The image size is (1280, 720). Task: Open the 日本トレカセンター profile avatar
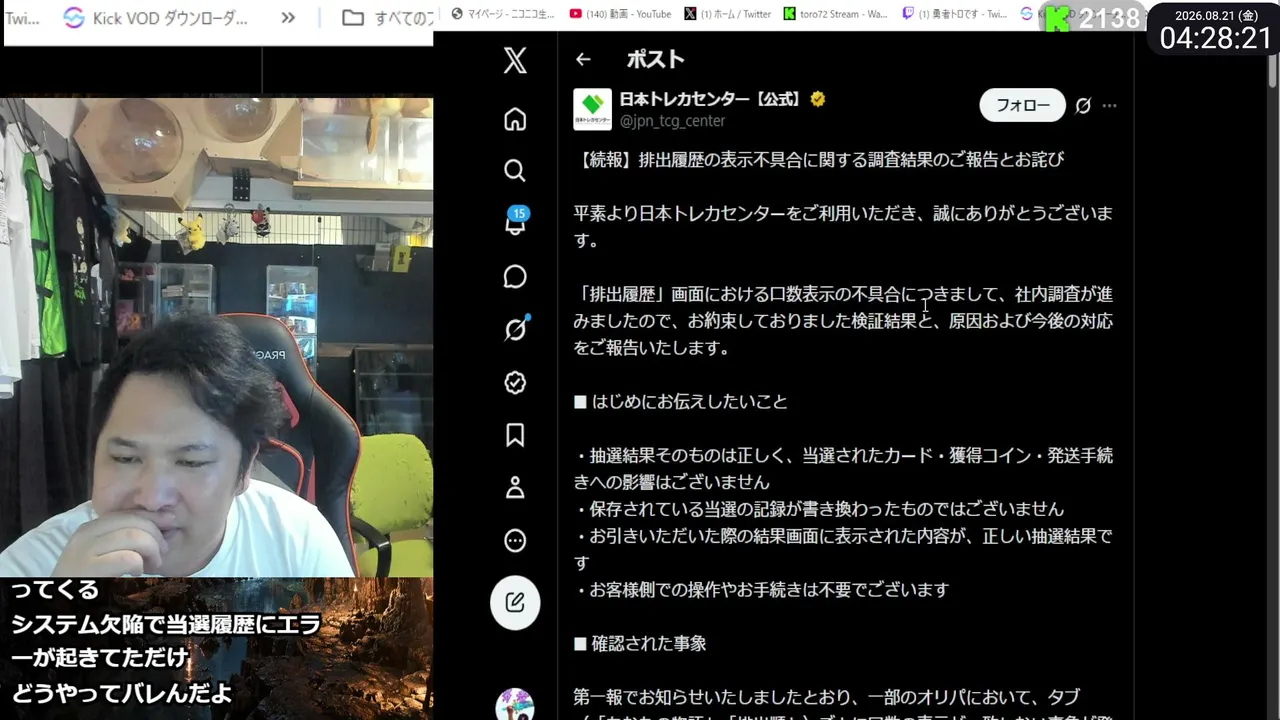coord(592,110)
